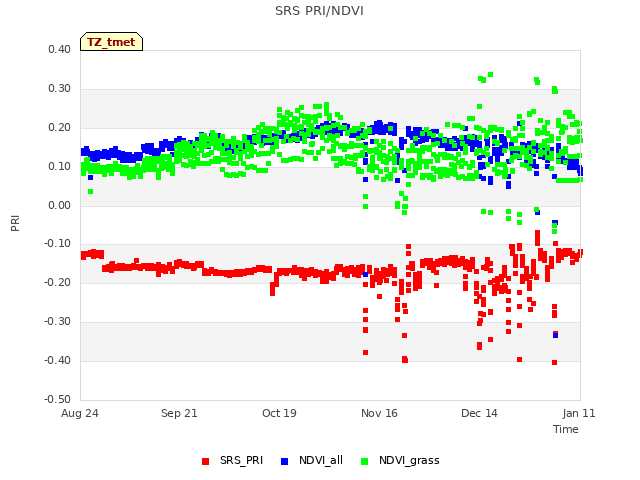
Task: Click the 0.20 y-axis tick label
Action: pyautogui.click(x=60, y=128)
